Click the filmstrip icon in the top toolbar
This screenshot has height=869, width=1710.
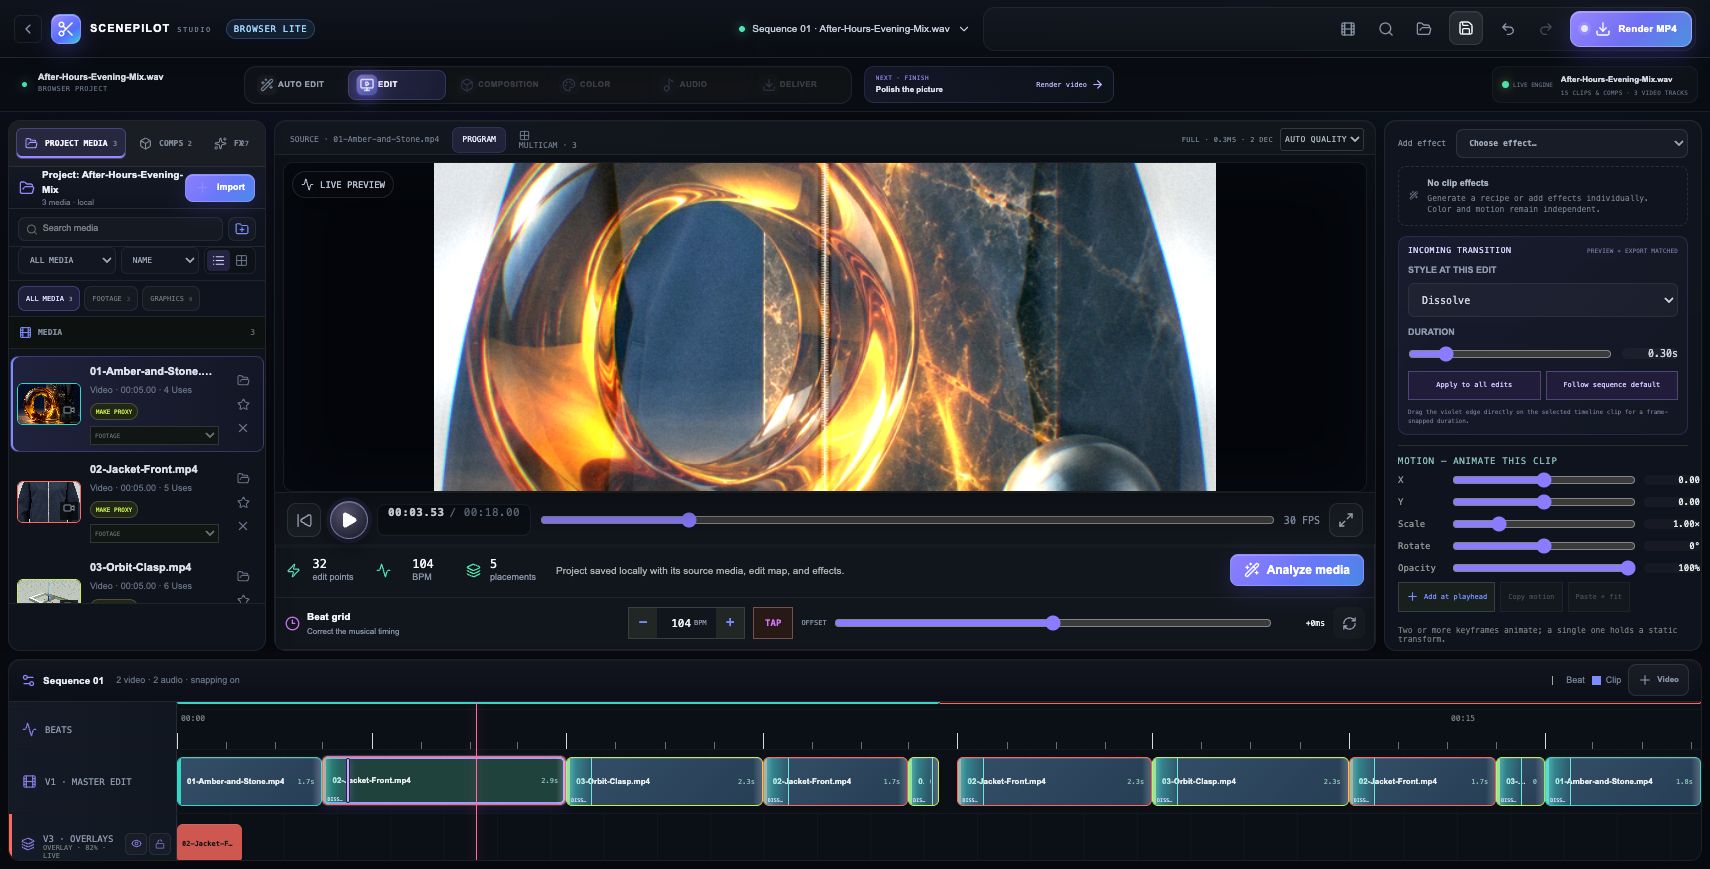pos(1348,29)
